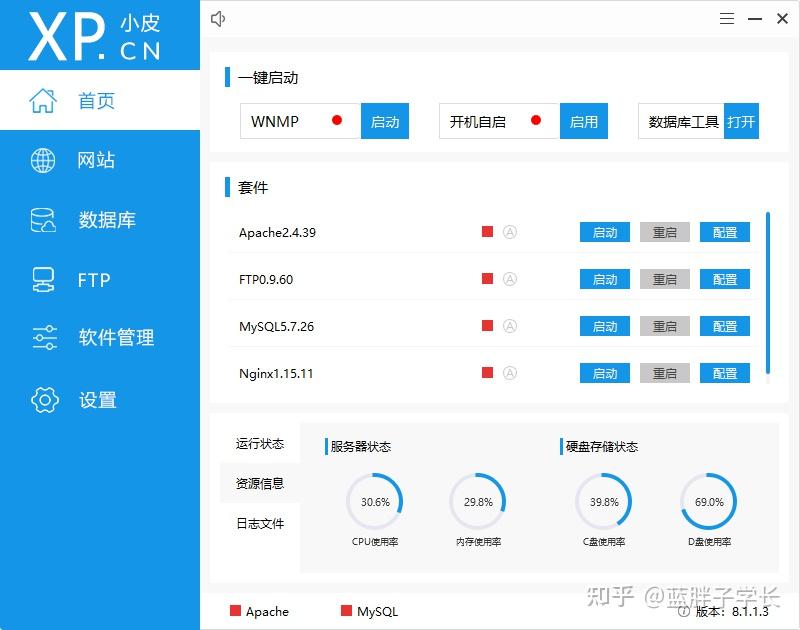
Task: Click the FTP server icon in the sidebar
Action: pos(43,280)
